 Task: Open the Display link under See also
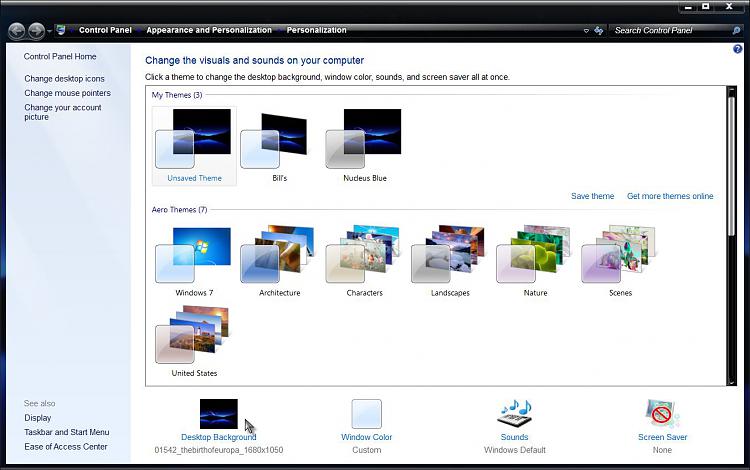click(37, 417)
